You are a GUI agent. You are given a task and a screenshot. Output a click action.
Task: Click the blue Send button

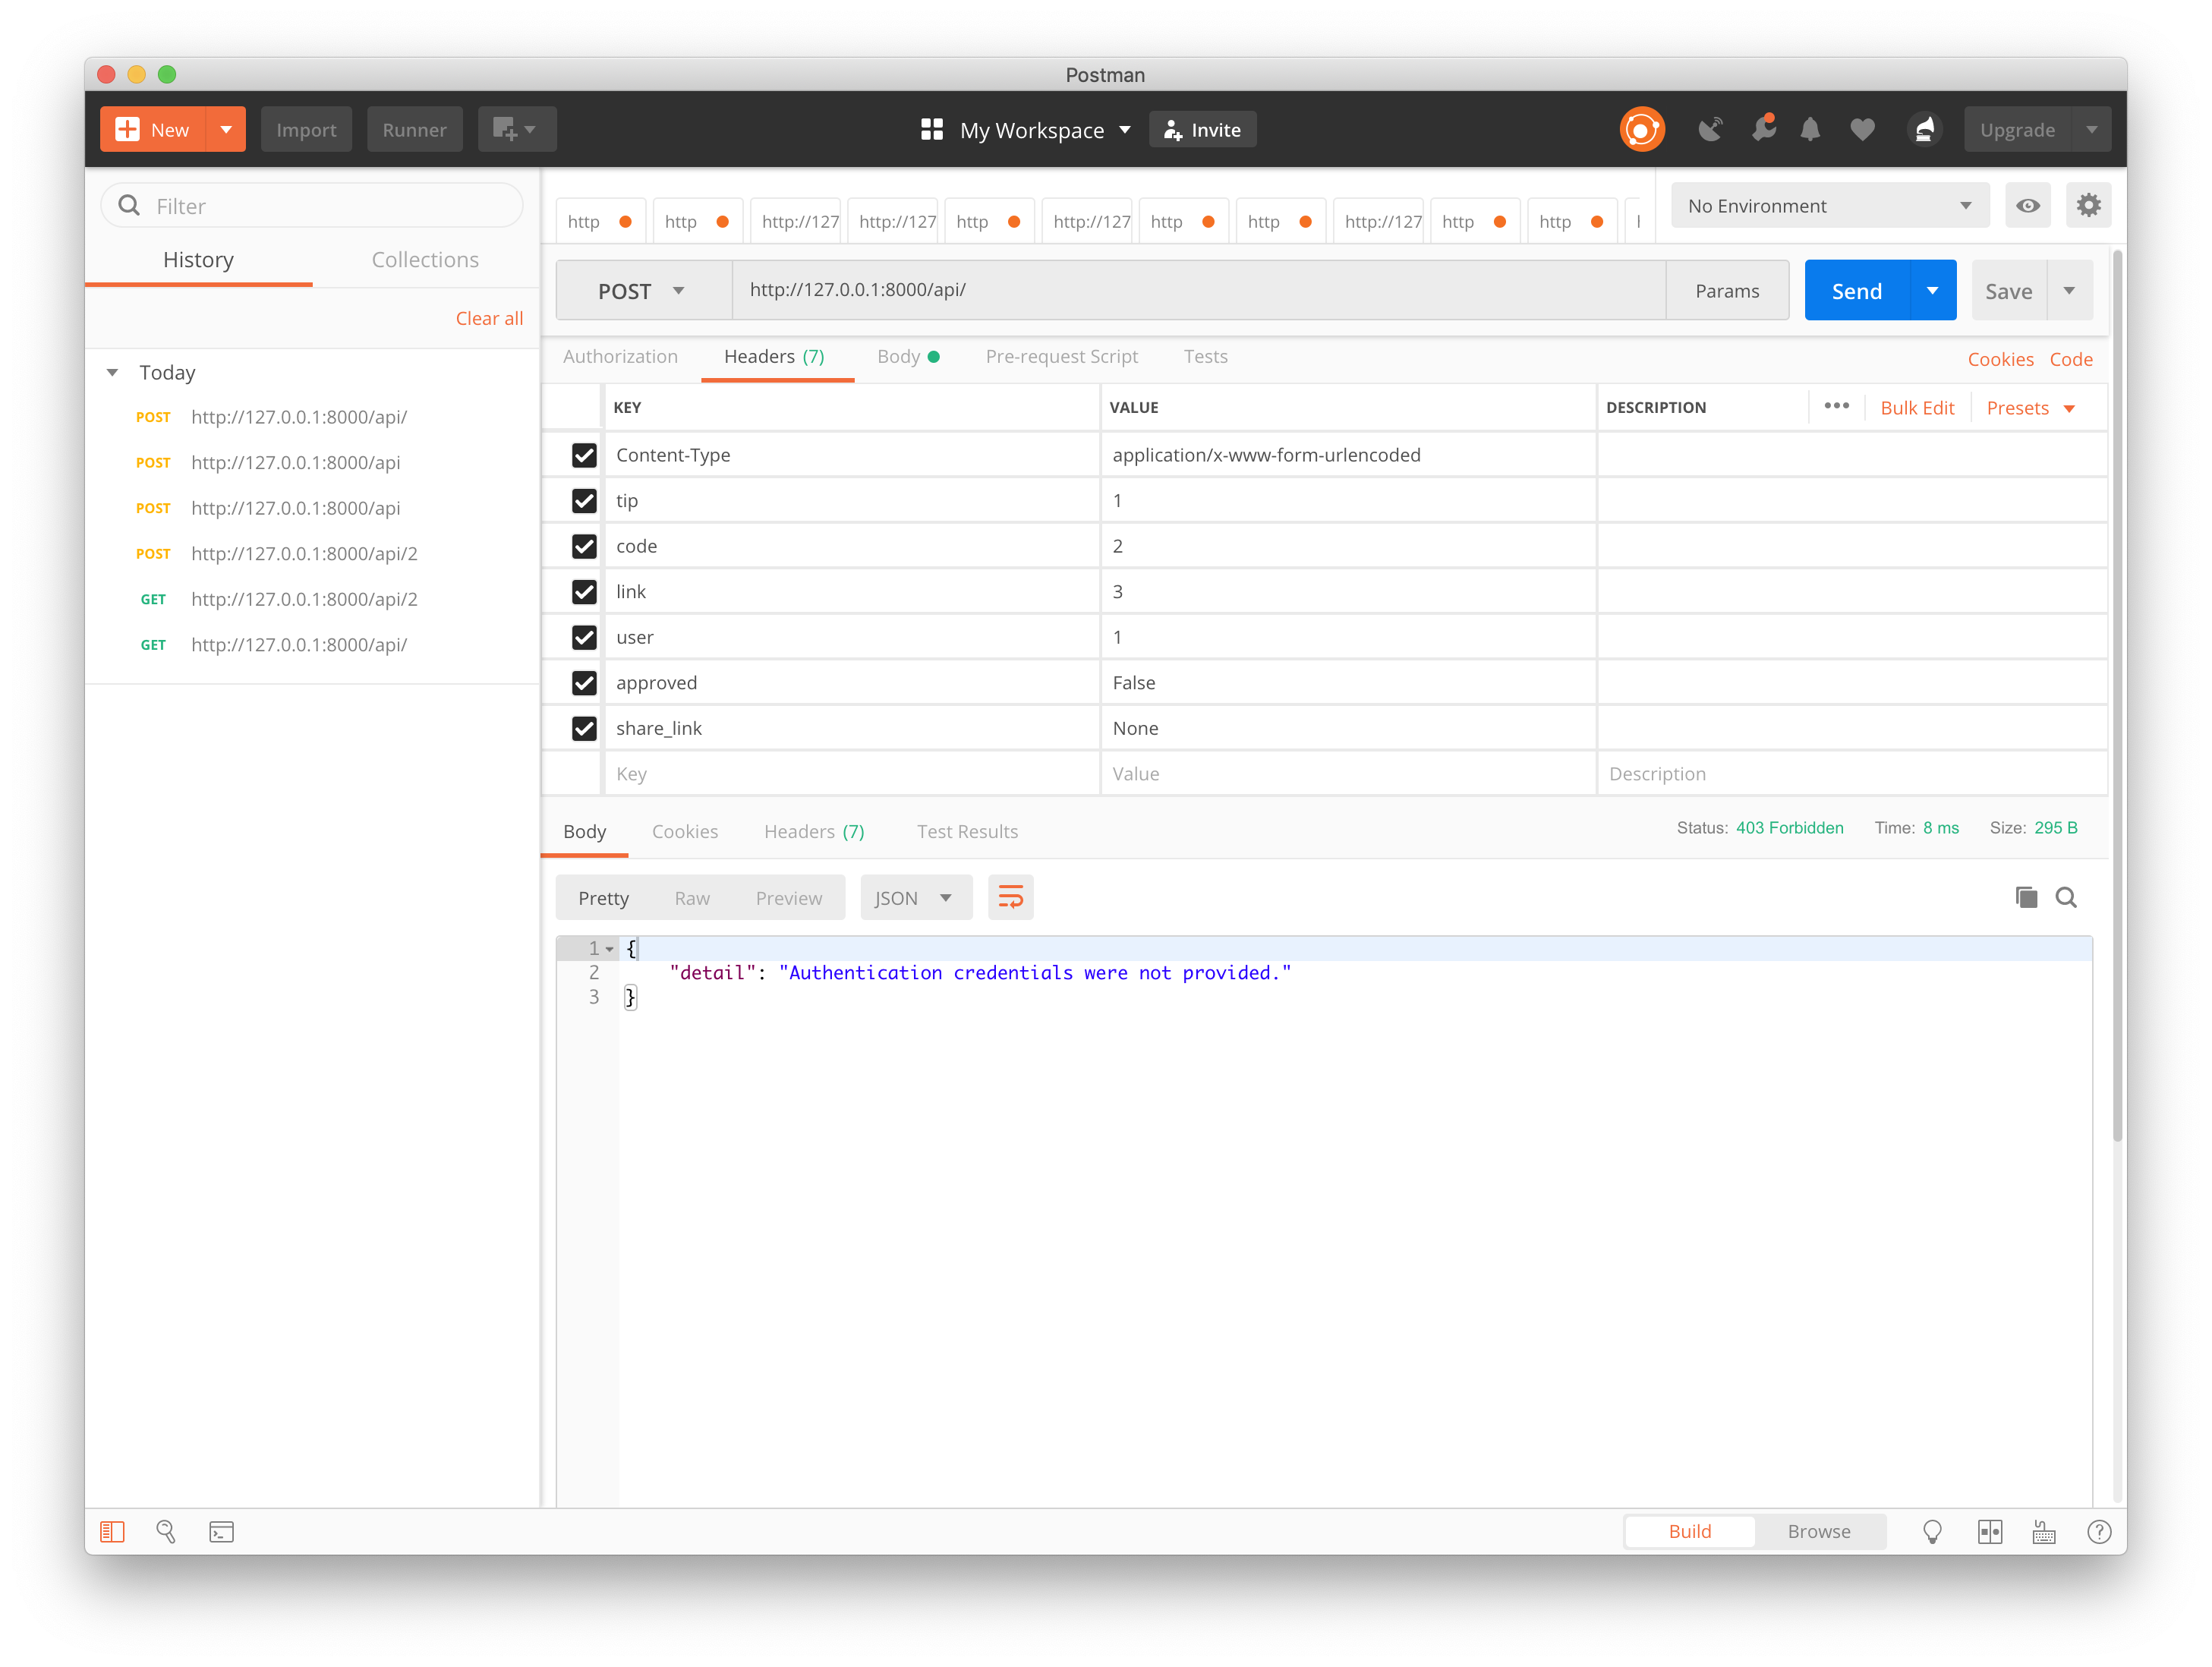1856,291
